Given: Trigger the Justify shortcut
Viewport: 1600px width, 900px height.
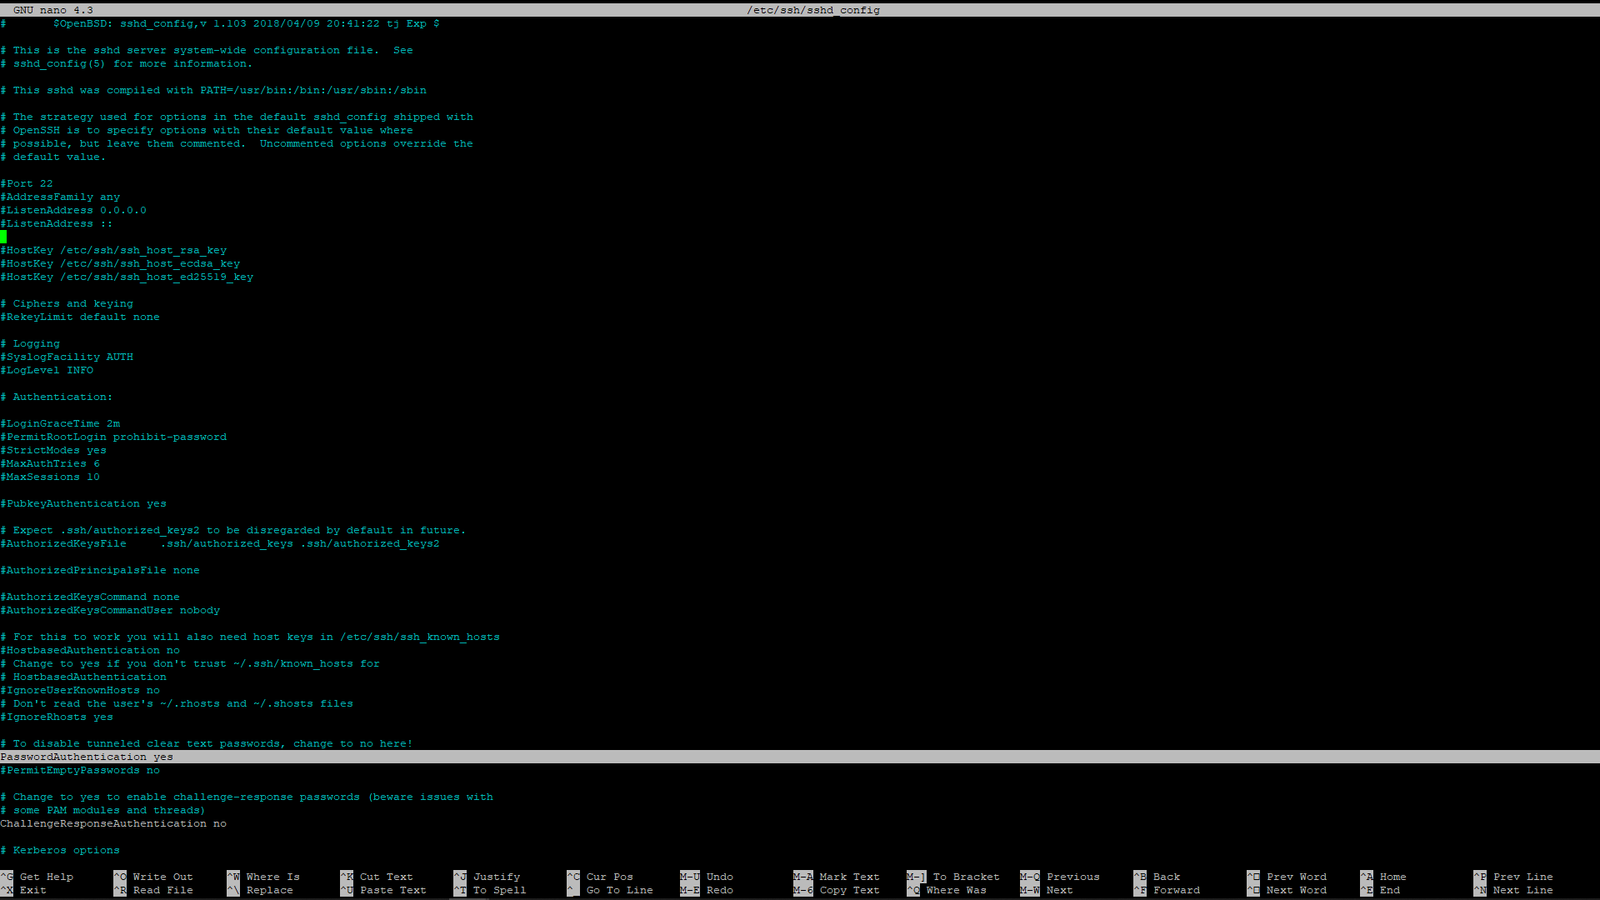Looking at the screenshot, I should (x=495, y=876).
